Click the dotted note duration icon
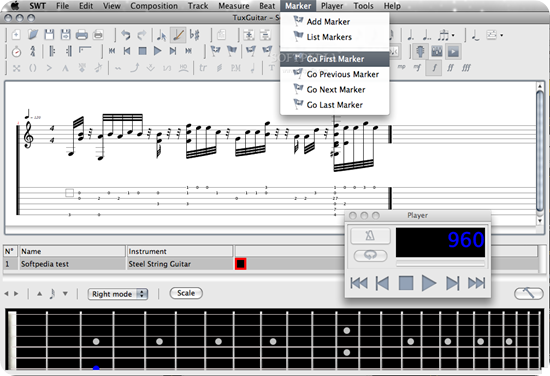The image size is (550, 376). point(410,35)
